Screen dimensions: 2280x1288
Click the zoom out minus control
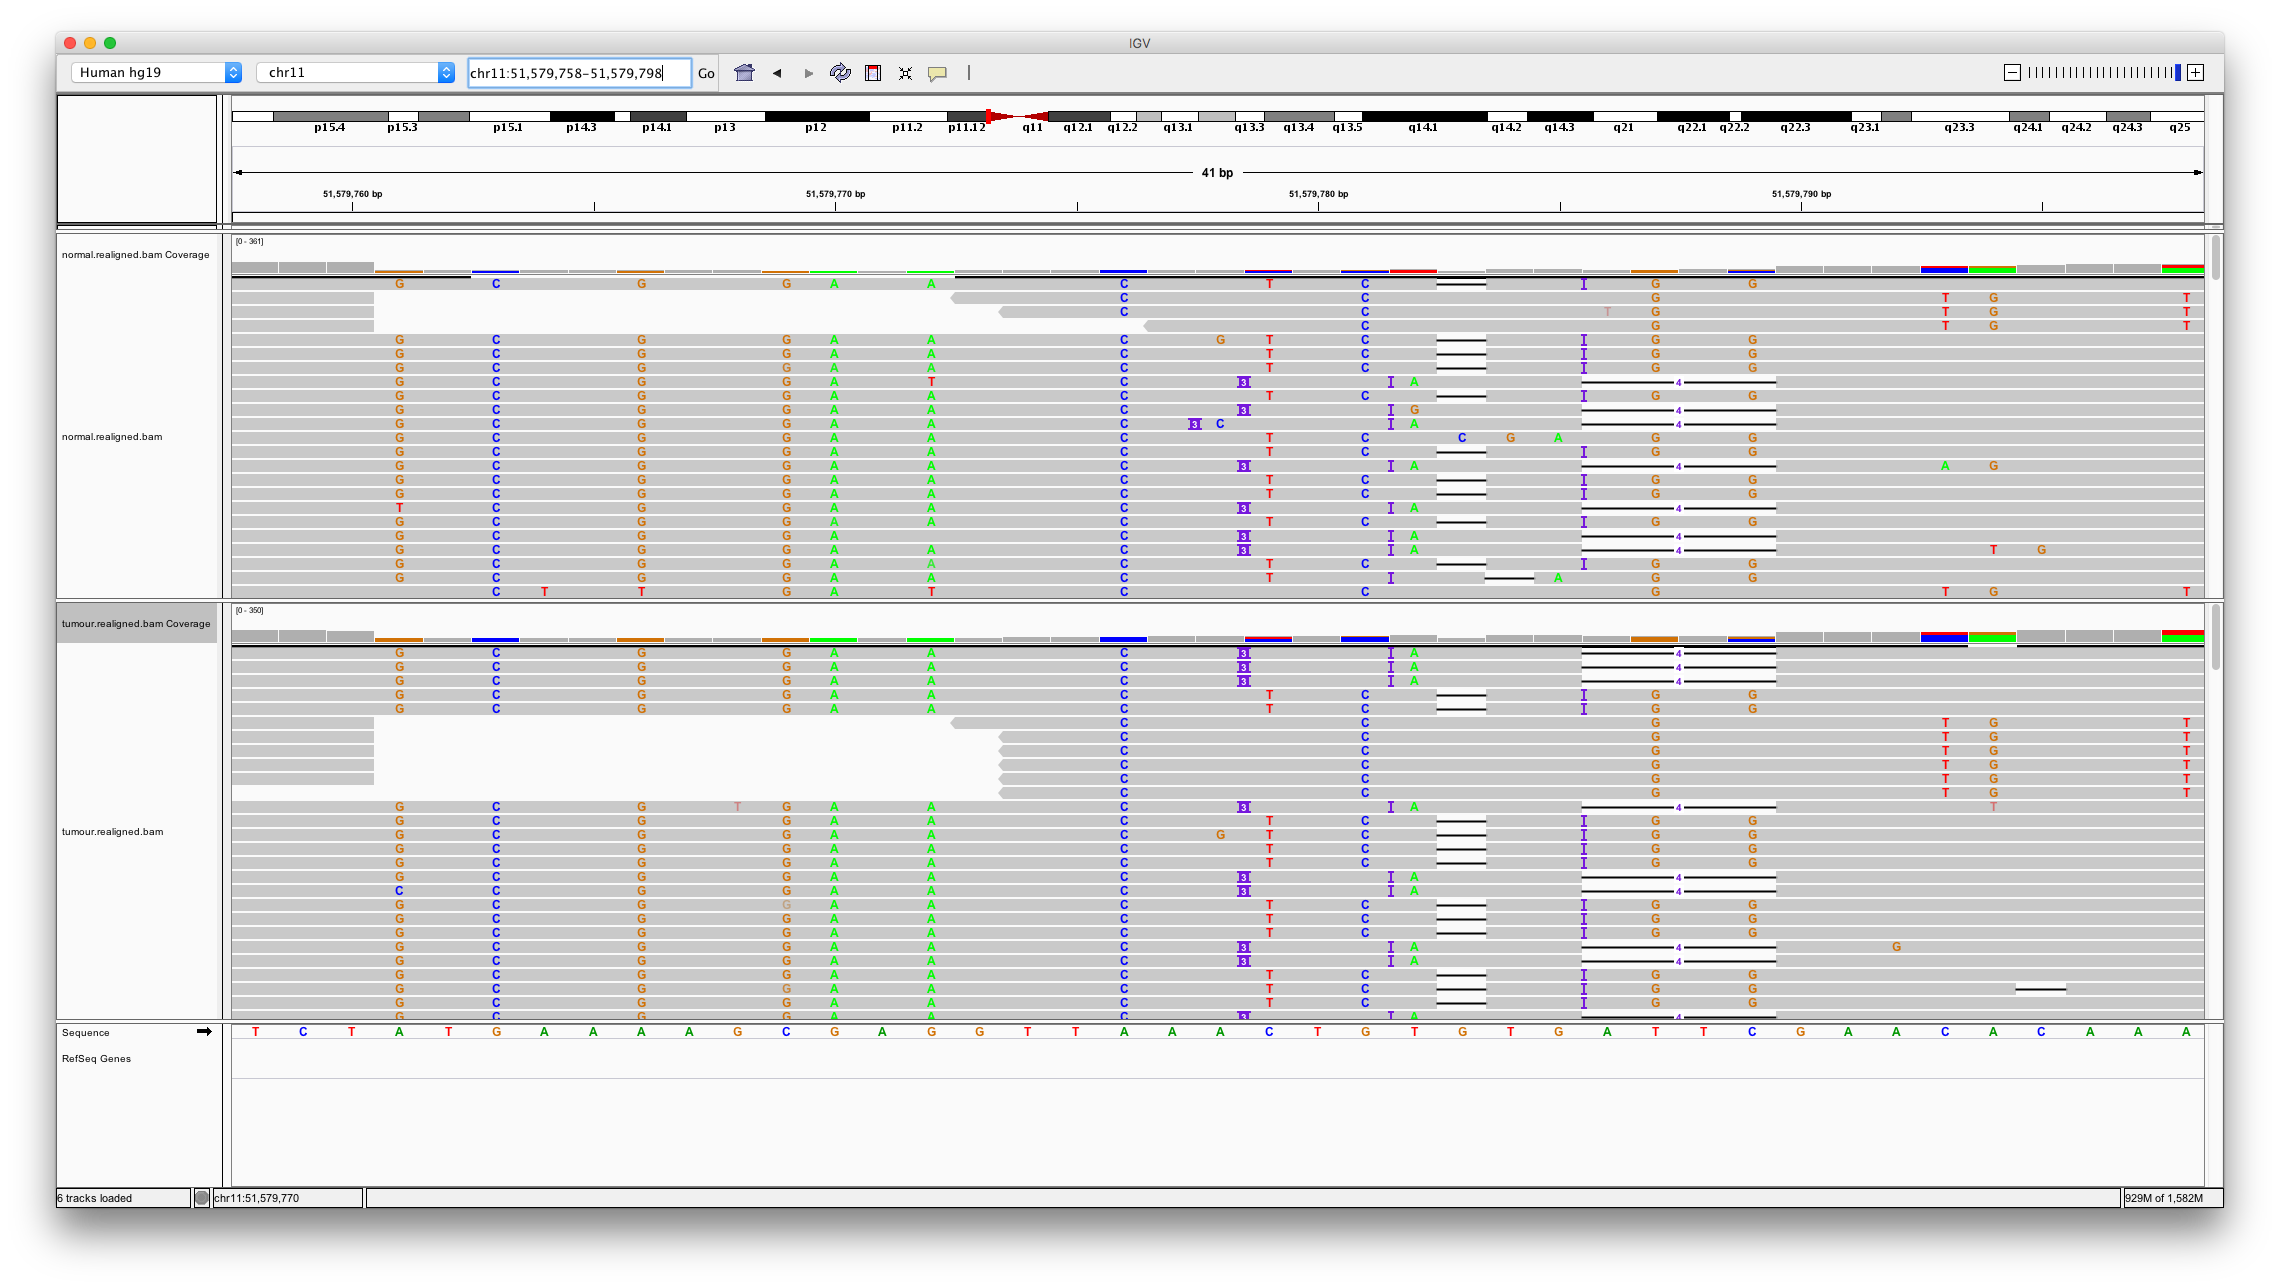[2012, 72]
